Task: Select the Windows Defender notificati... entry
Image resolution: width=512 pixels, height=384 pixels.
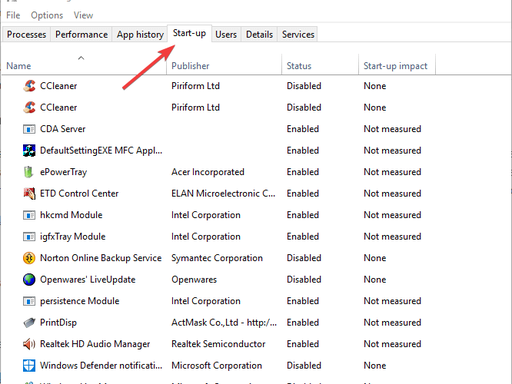Action: (x=101, y=366)
